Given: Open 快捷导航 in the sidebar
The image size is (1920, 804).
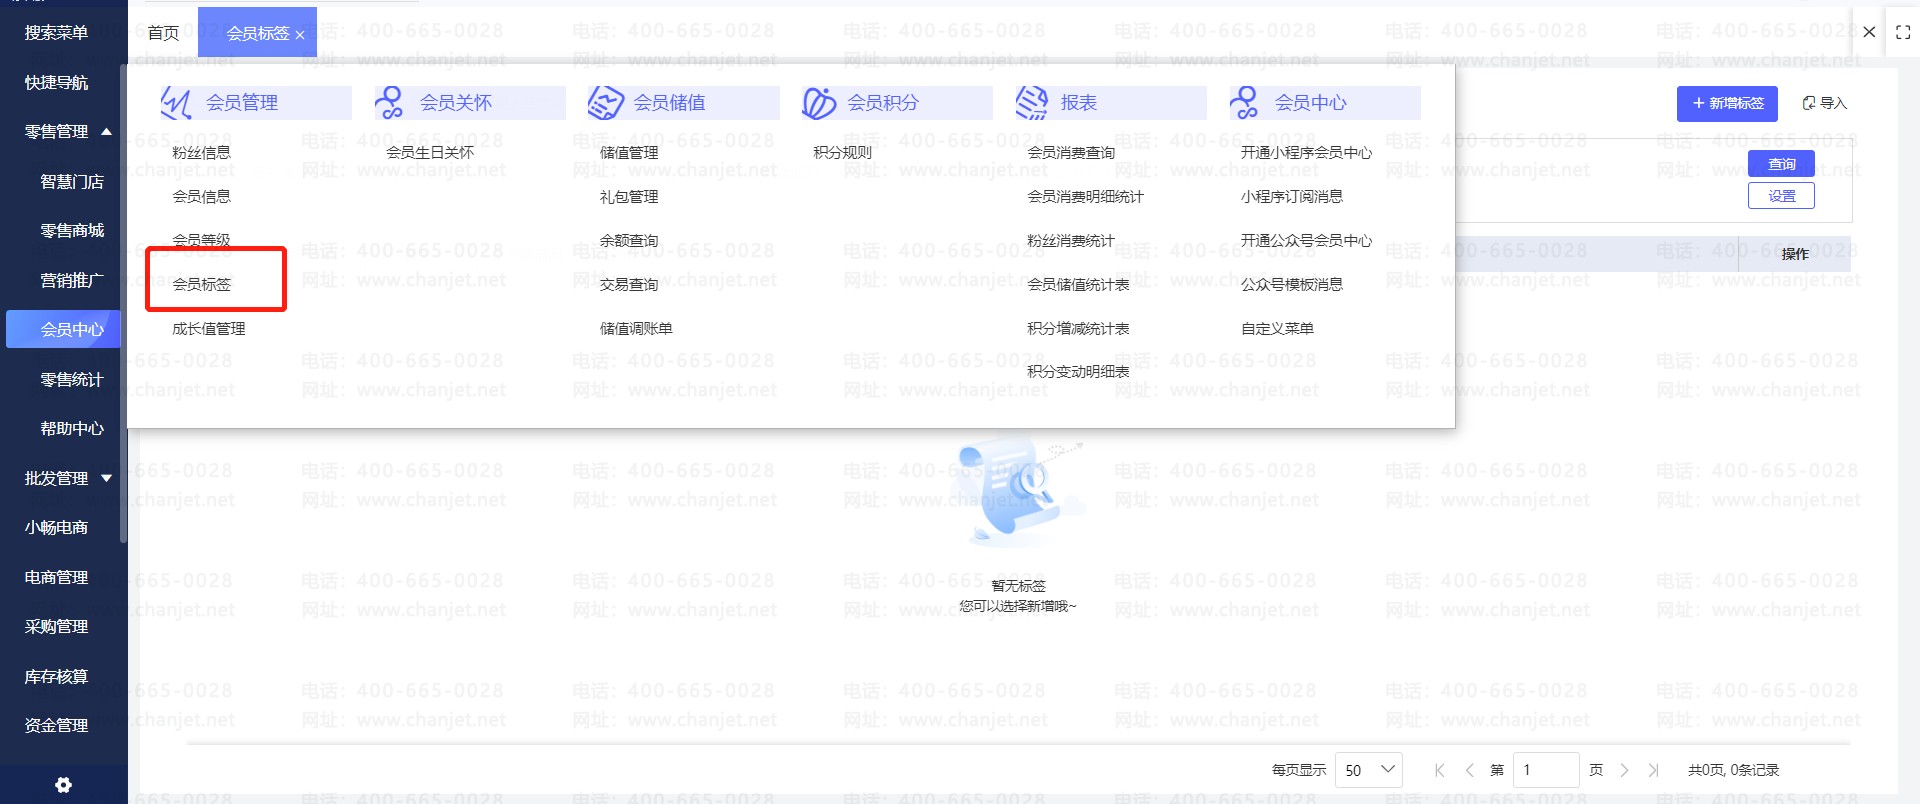Looking at the screenshot, I should 57,82.
